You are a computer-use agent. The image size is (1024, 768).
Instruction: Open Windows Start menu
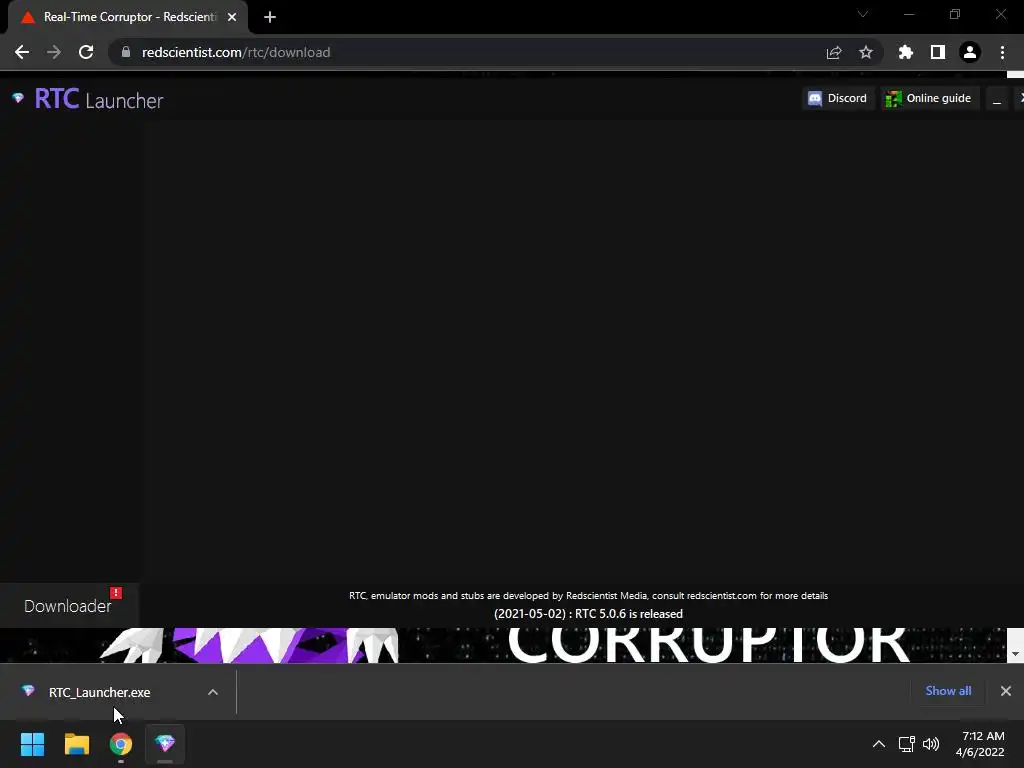point(32,744)
